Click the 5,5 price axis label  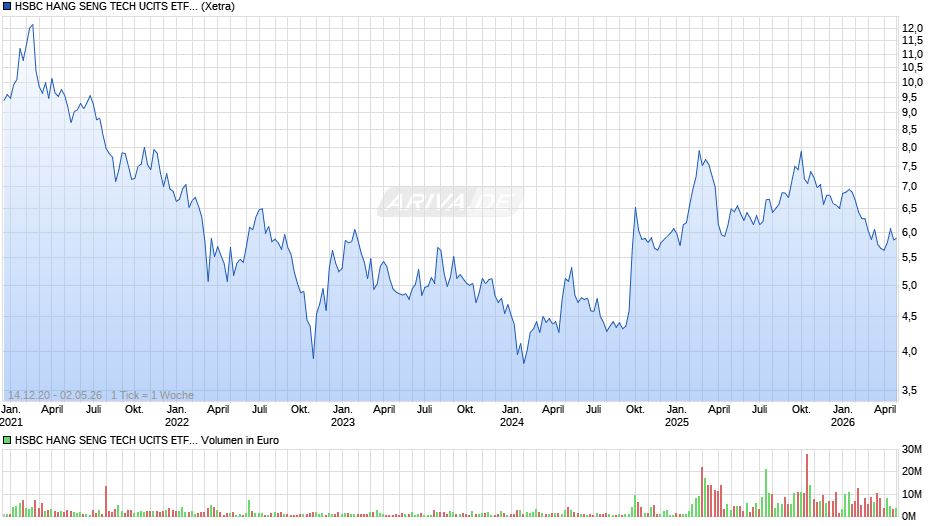909,257
